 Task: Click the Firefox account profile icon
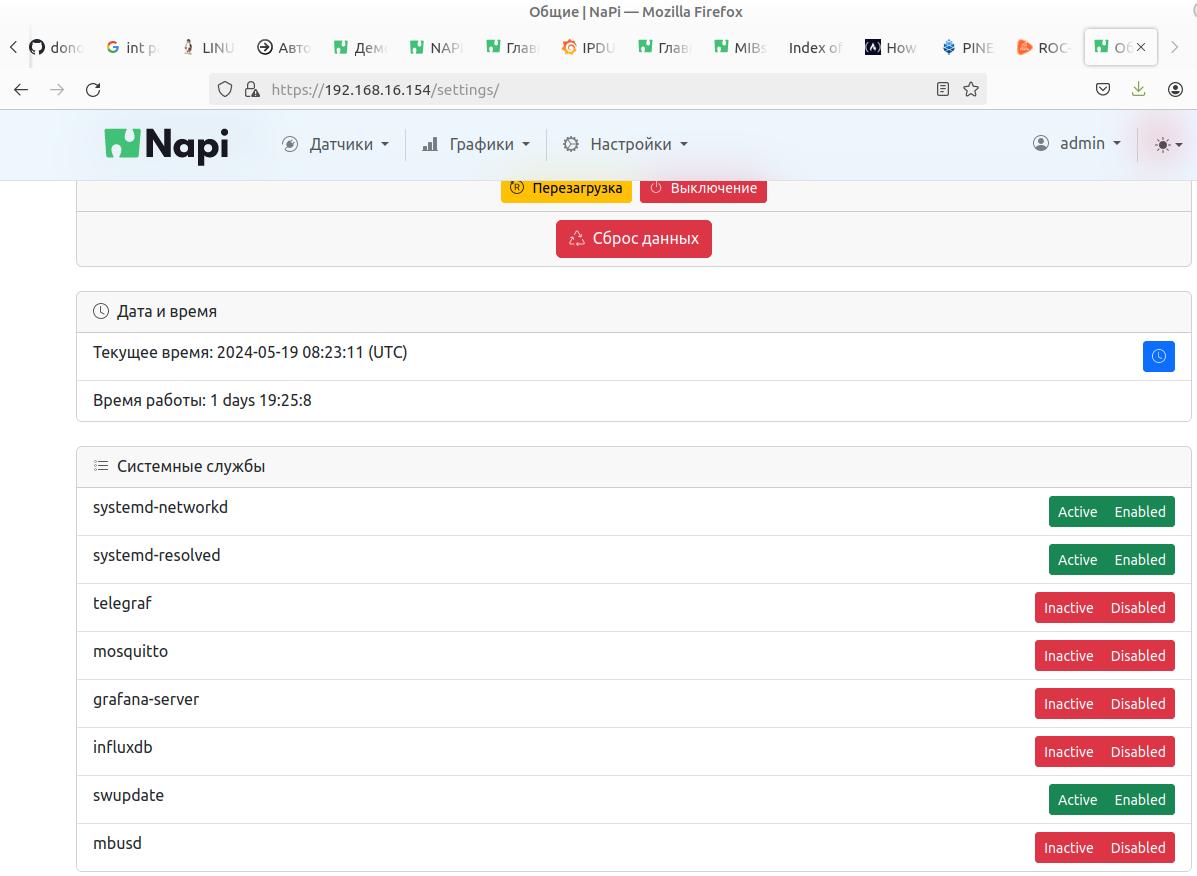(1175, 89)
